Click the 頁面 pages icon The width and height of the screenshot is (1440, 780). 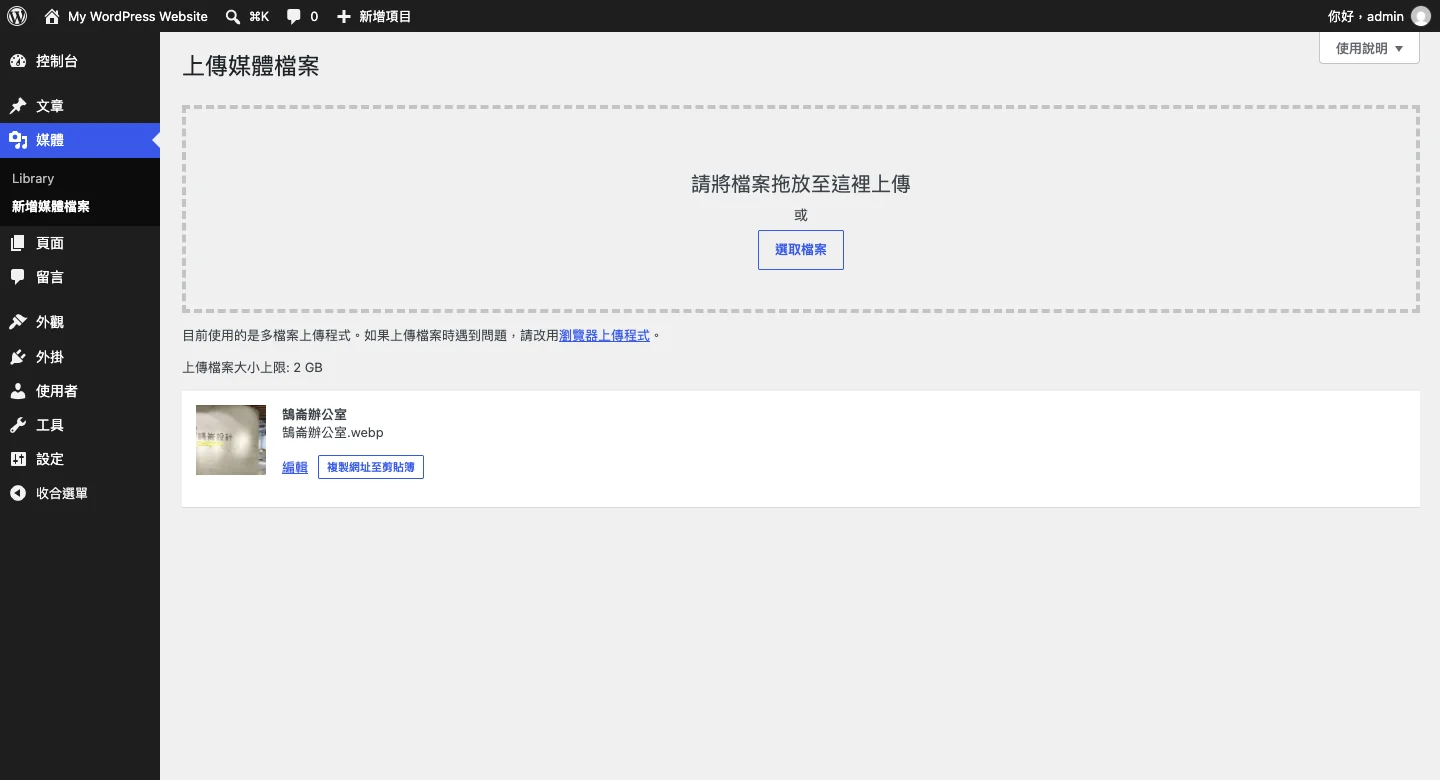[x=18, y=243]
